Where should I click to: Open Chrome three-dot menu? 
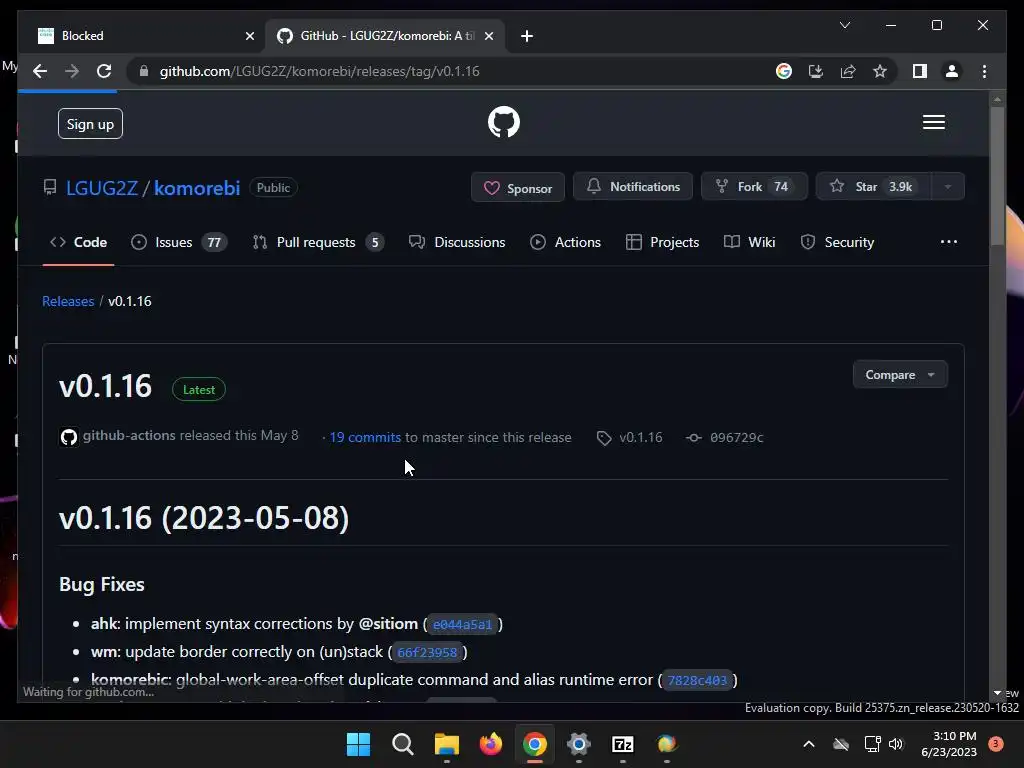(x=984, y=71)
